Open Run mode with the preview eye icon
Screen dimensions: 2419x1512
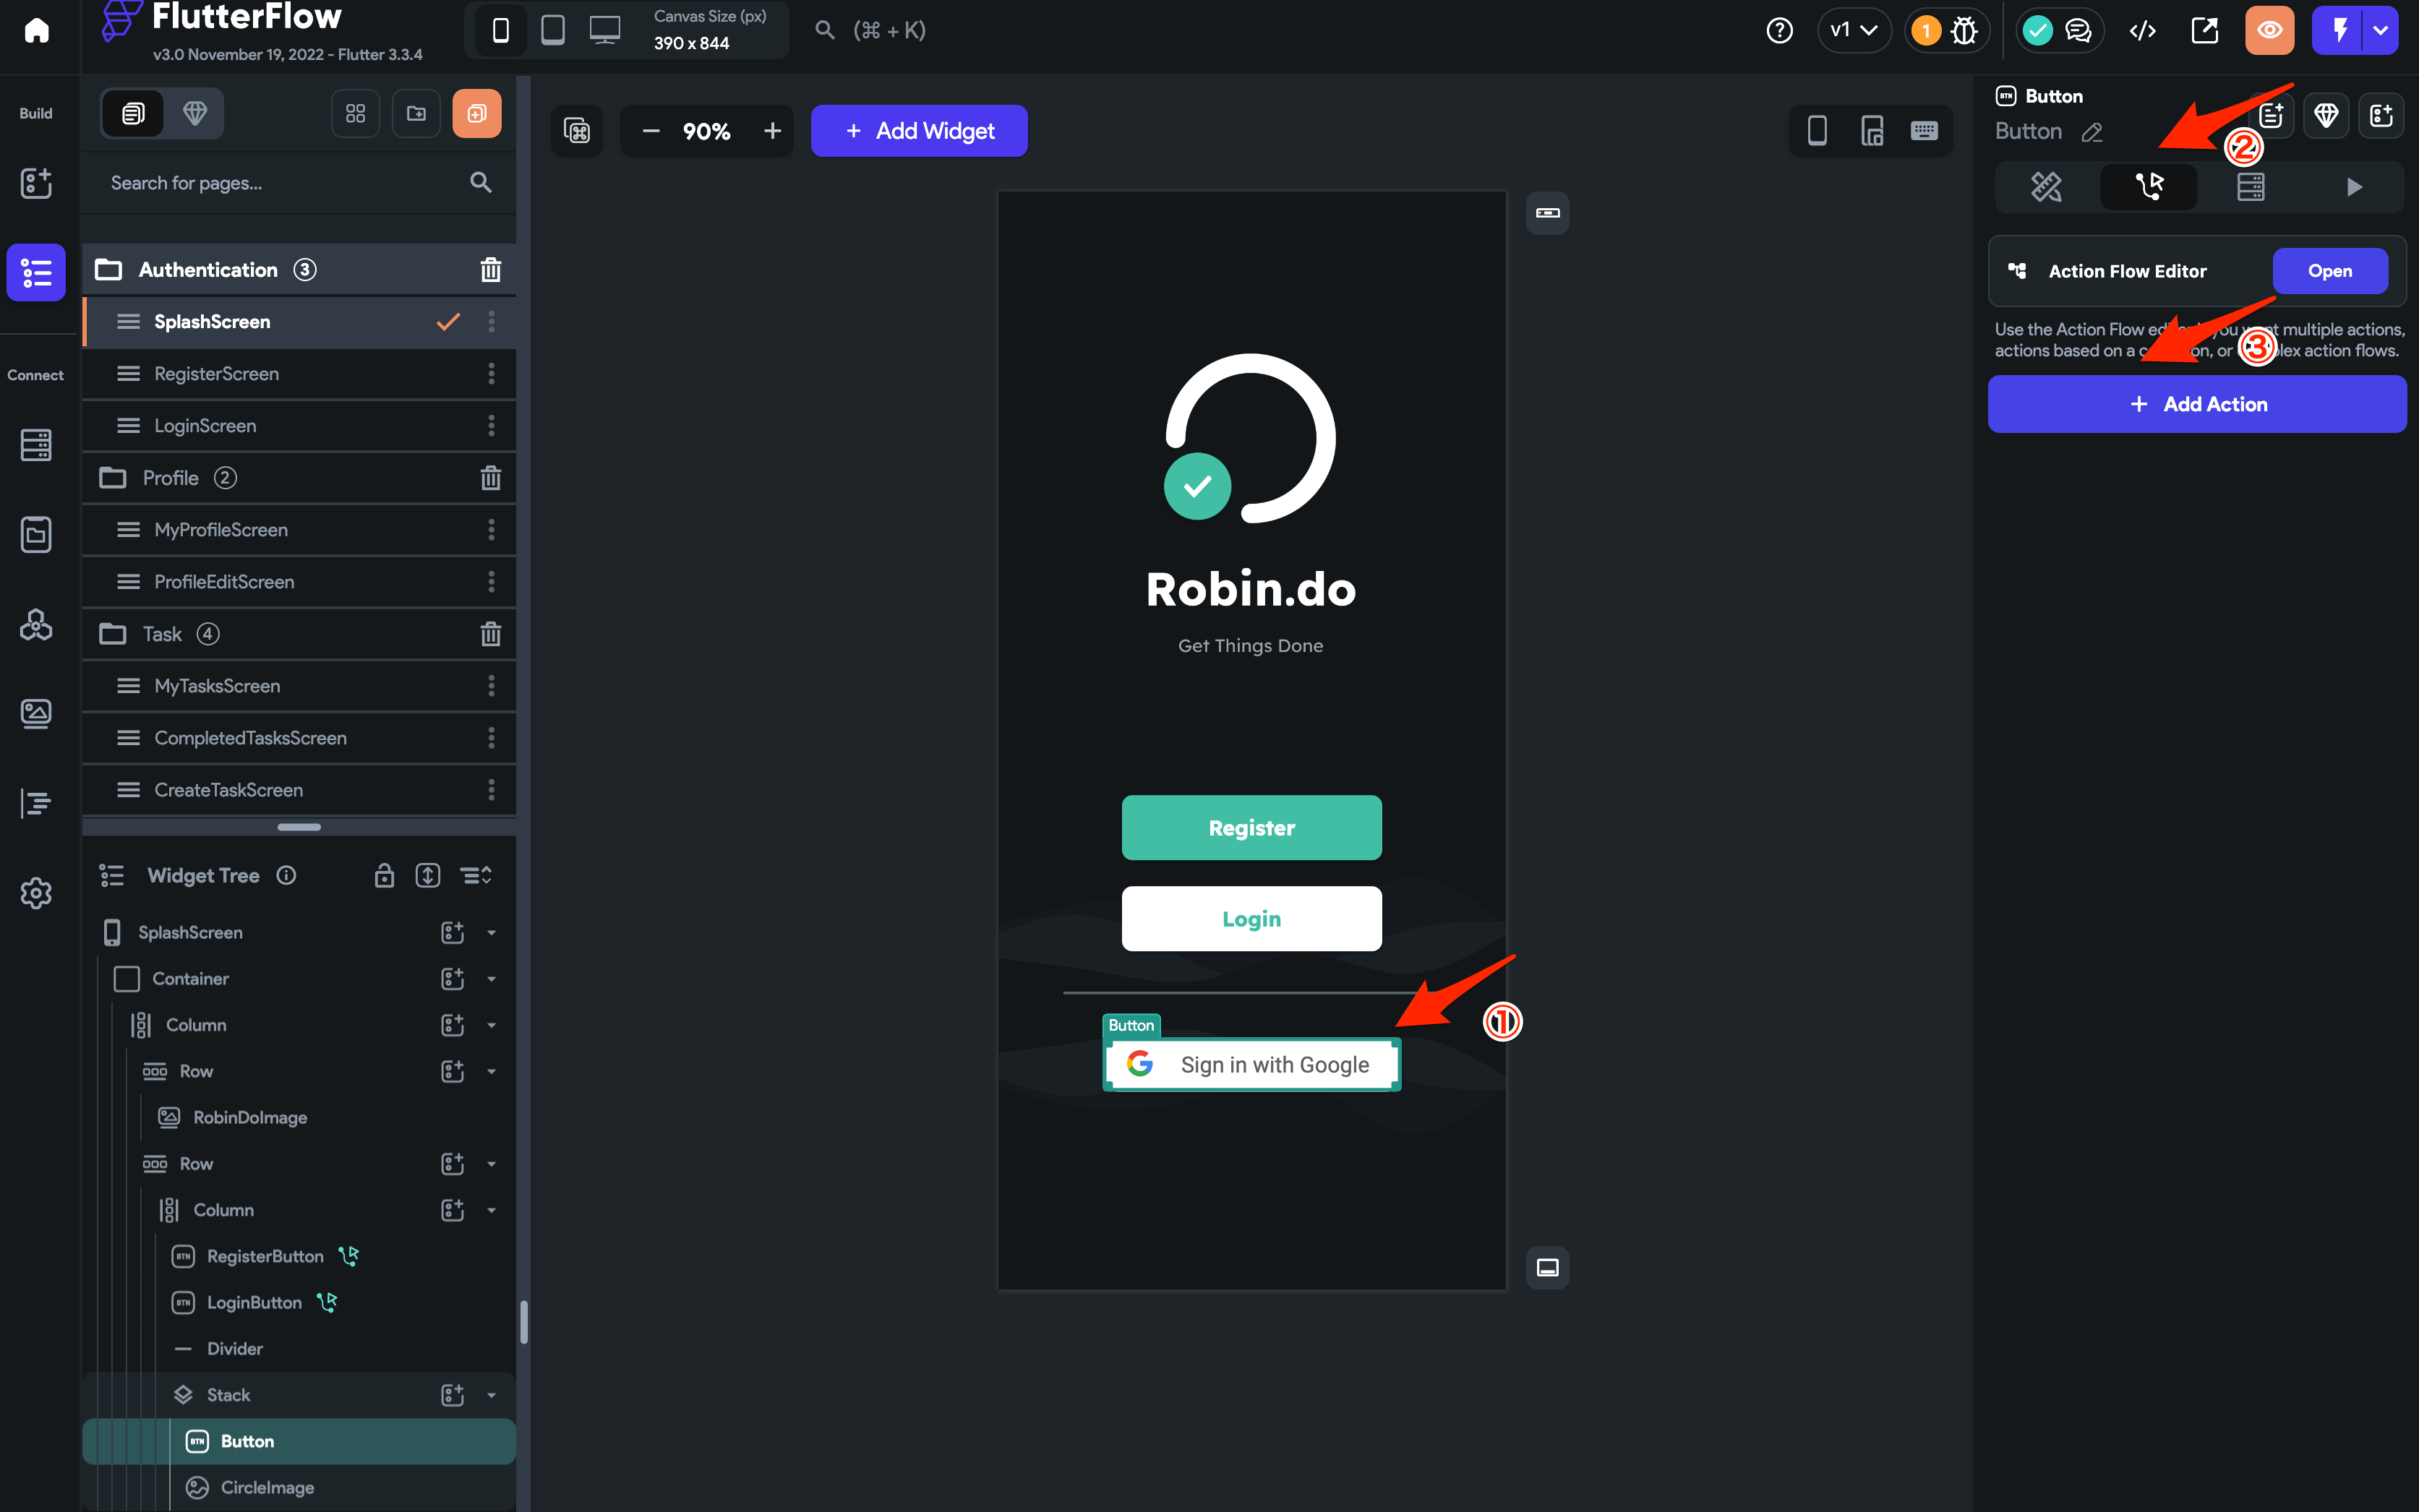tap(2270, 30)
